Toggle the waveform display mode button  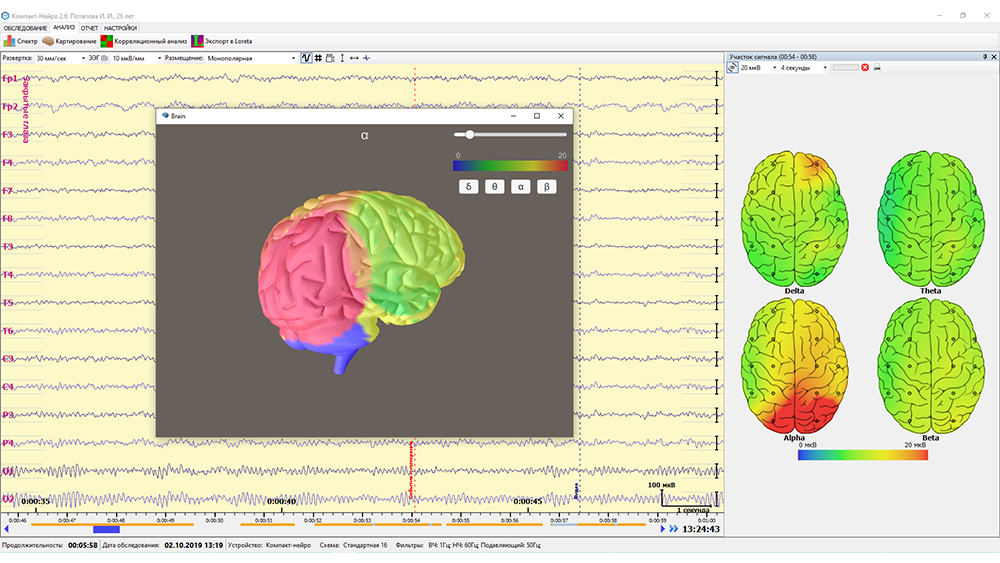click(x=306, y=58)
